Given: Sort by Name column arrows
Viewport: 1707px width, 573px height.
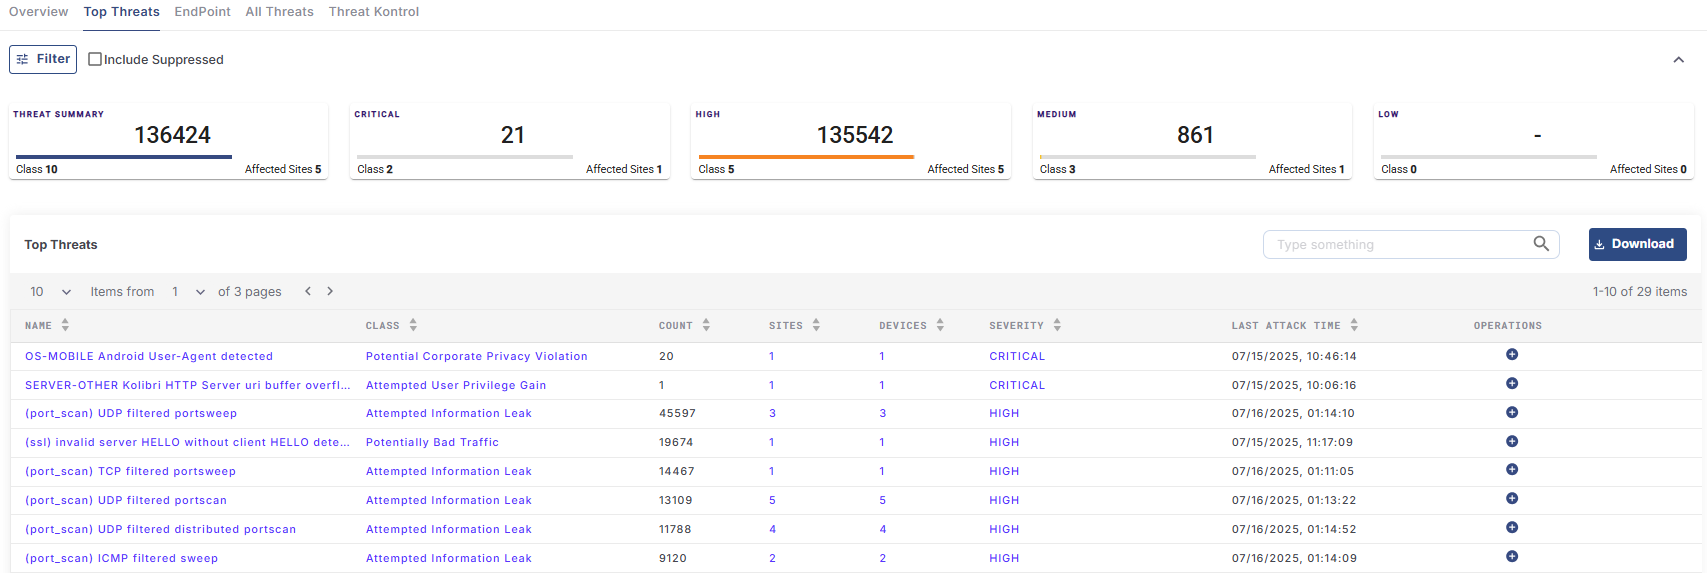Looking at the screenshot, I should tap(65, 325).
